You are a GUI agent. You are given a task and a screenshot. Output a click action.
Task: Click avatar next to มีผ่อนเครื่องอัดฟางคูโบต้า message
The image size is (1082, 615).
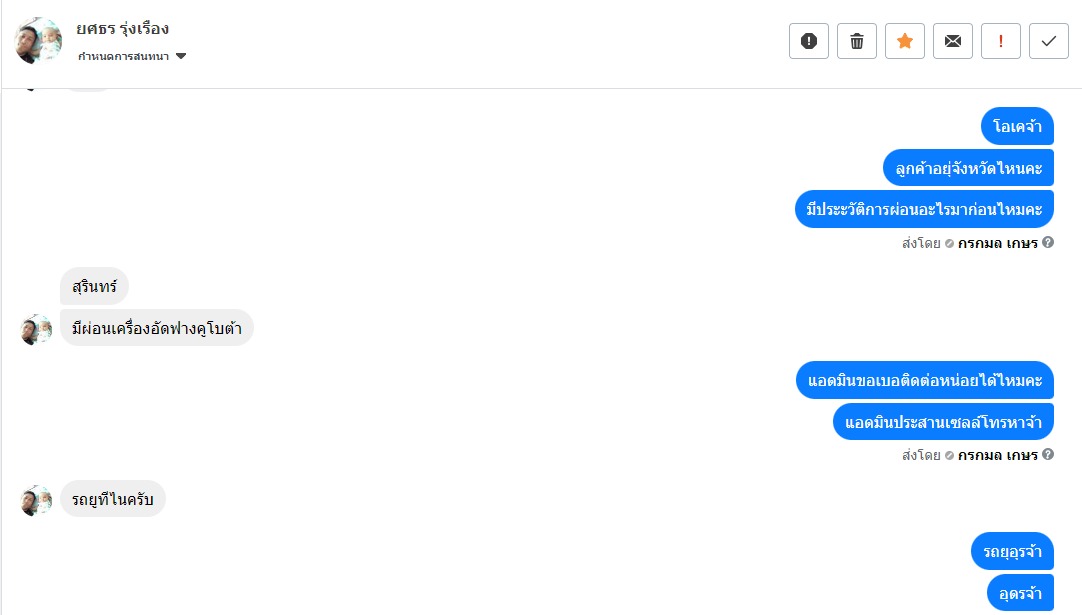[x=37, y=329]
